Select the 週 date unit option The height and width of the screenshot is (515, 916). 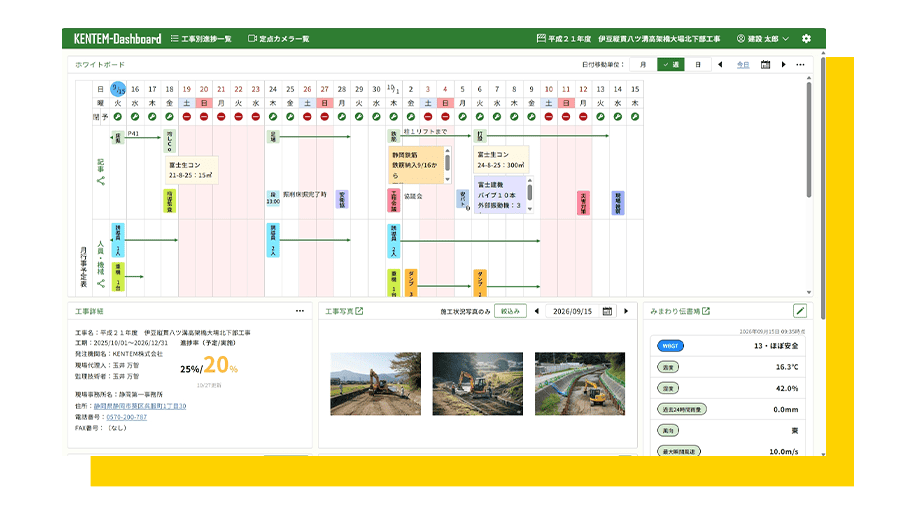[671, 65]
